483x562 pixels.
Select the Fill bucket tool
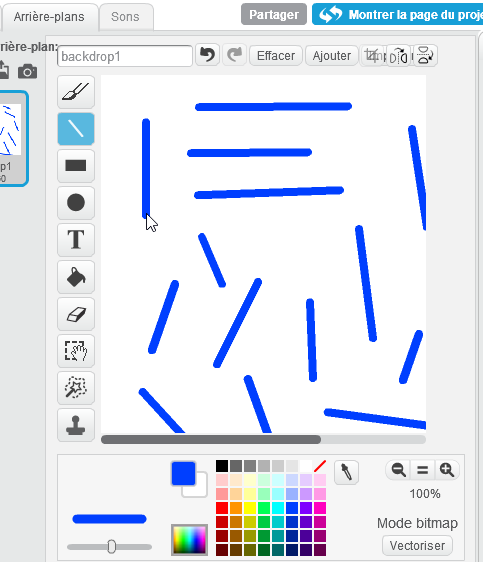pyautogui.click(x=76, y=277)
